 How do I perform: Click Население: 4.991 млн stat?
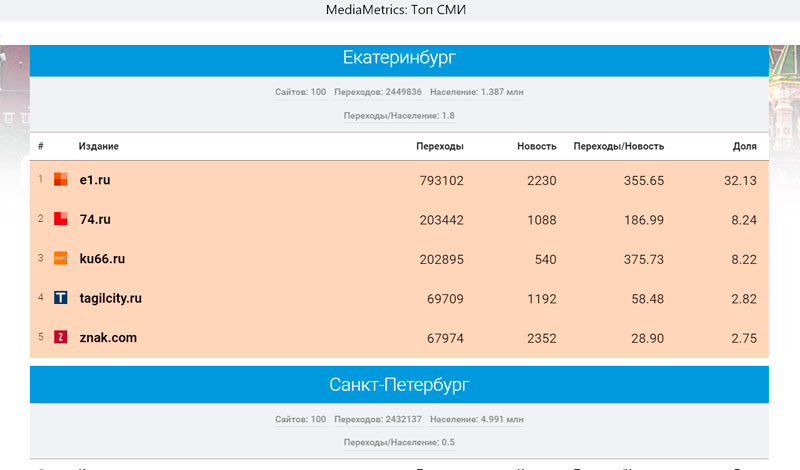pyautogui.click(x=477, y=419)
